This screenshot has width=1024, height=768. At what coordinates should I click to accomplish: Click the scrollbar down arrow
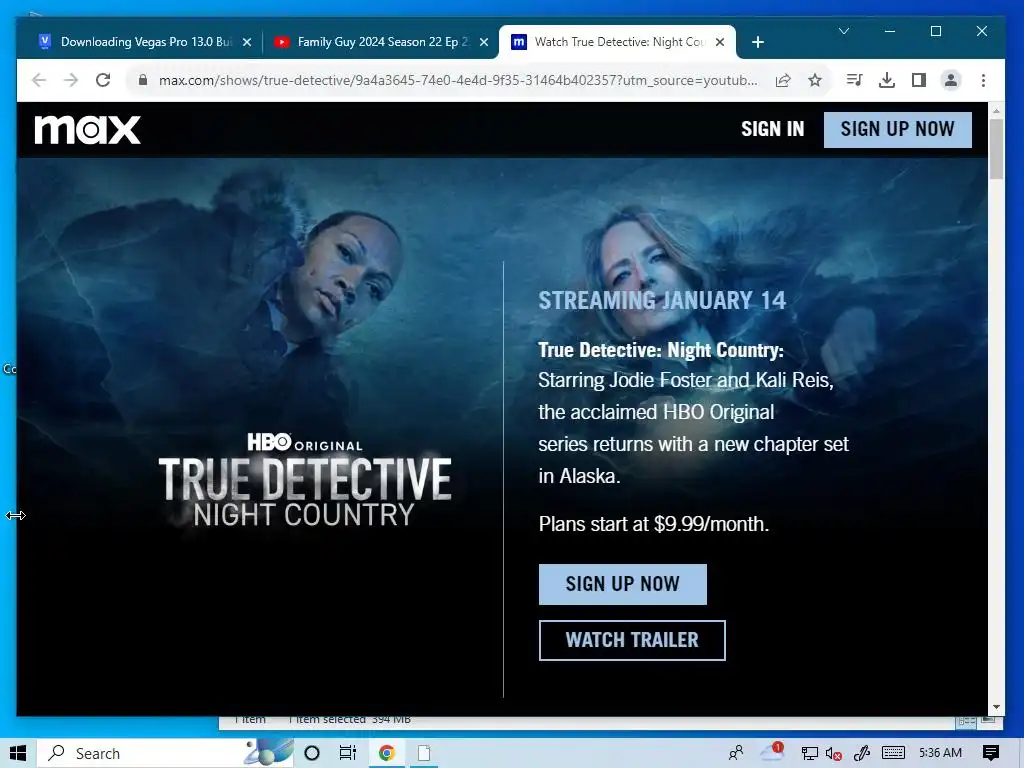click(x=996, y=707)
